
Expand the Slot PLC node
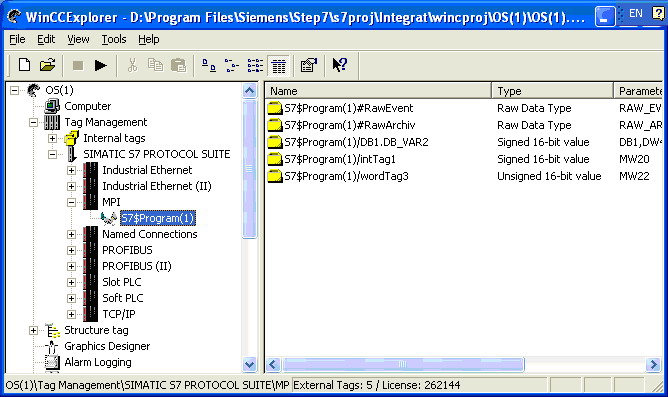coord(72,282)
